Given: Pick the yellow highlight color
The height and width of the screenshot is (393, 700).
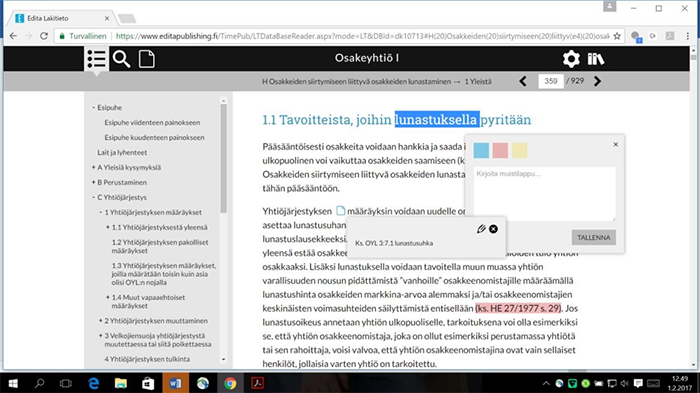Looking at the screenshot, I should point(519,151).
